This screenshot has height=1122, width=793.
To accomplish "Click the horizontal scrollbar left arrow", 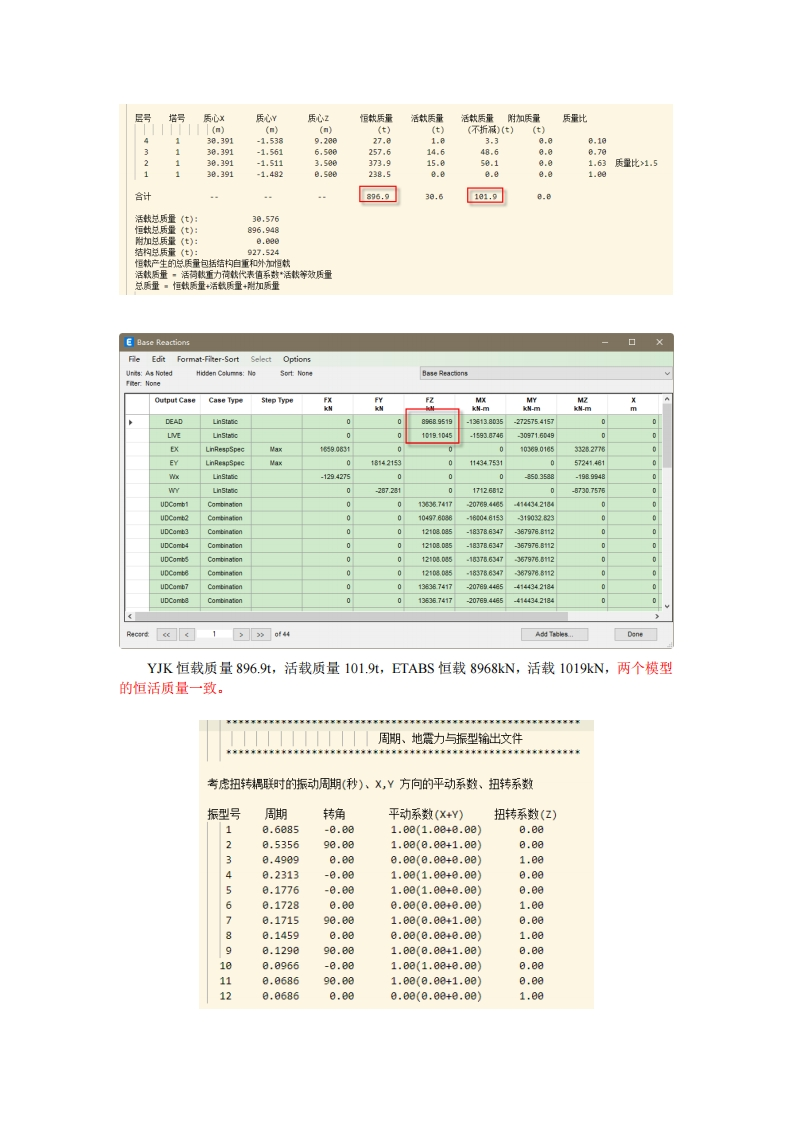I will click(130, 616).
